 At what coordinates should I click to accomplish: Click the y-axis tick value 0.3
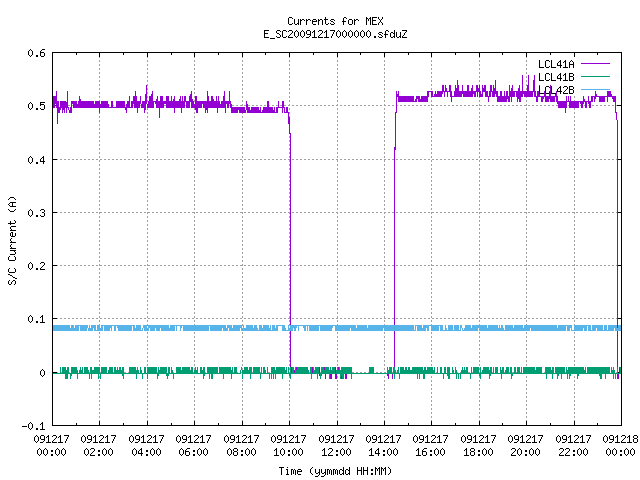36,213
